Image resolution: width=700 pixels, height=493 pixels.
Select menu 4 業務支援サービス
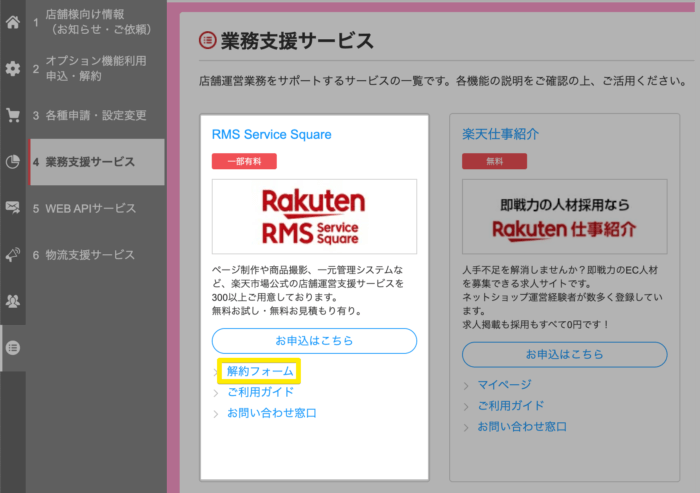(x=96, y=162)
